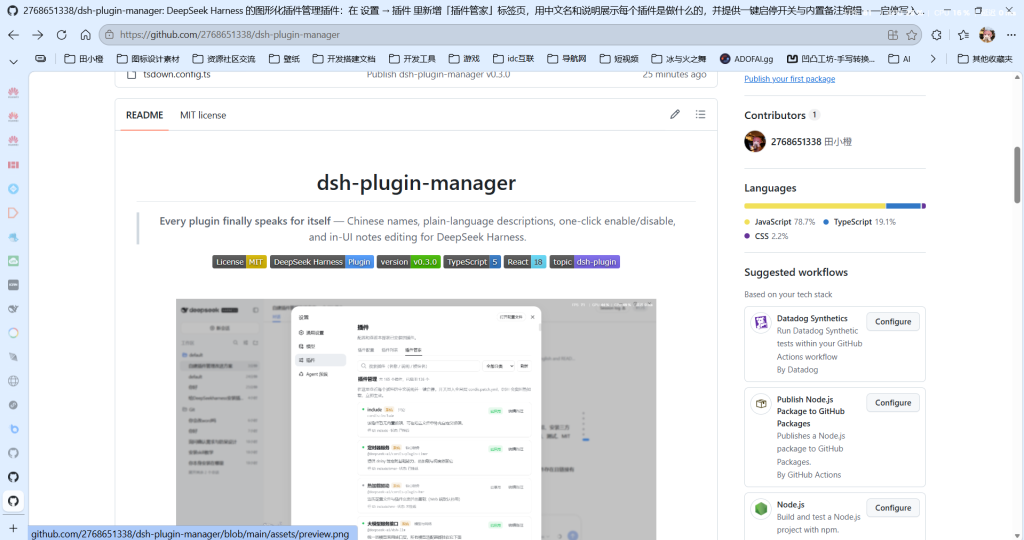Image resolution: width=1024 pixels, height=540 pixels.
Task: Open the 图标设计素材 bookmark folder
Action: pos(148,59)
